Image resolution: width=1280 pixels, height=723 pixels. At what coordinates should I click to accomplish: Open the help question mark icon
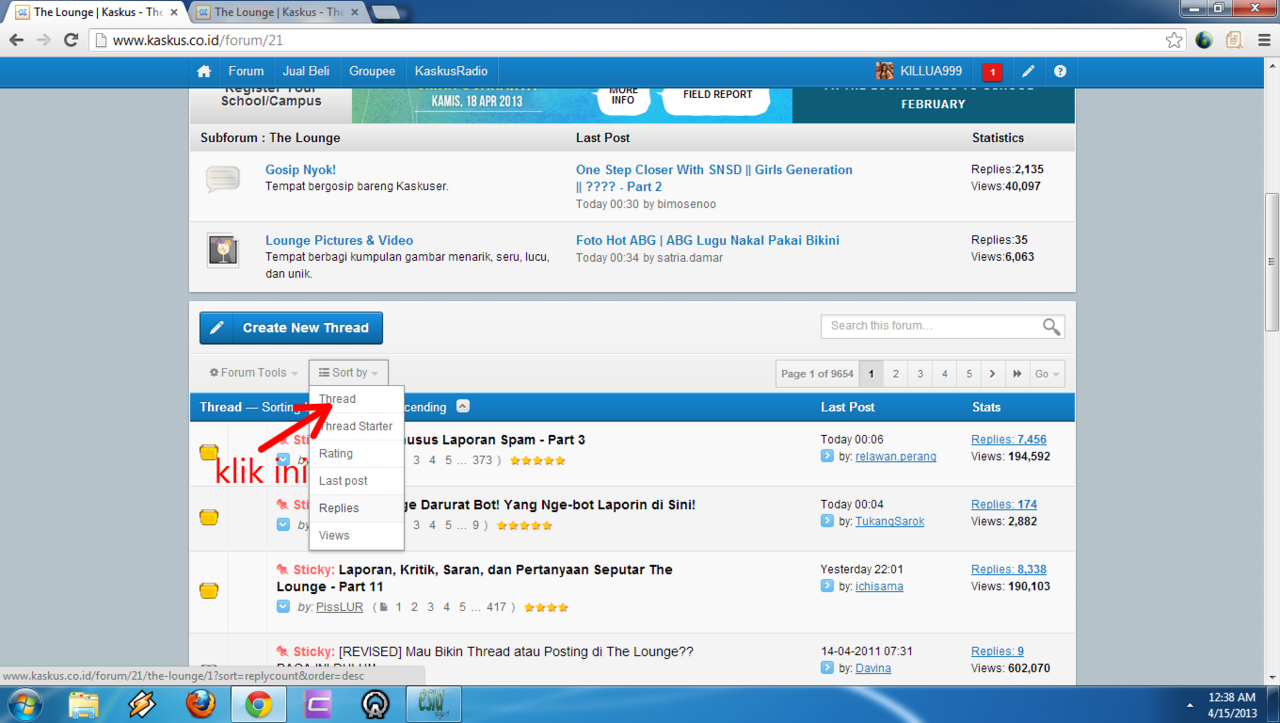tap(1060, 72)
